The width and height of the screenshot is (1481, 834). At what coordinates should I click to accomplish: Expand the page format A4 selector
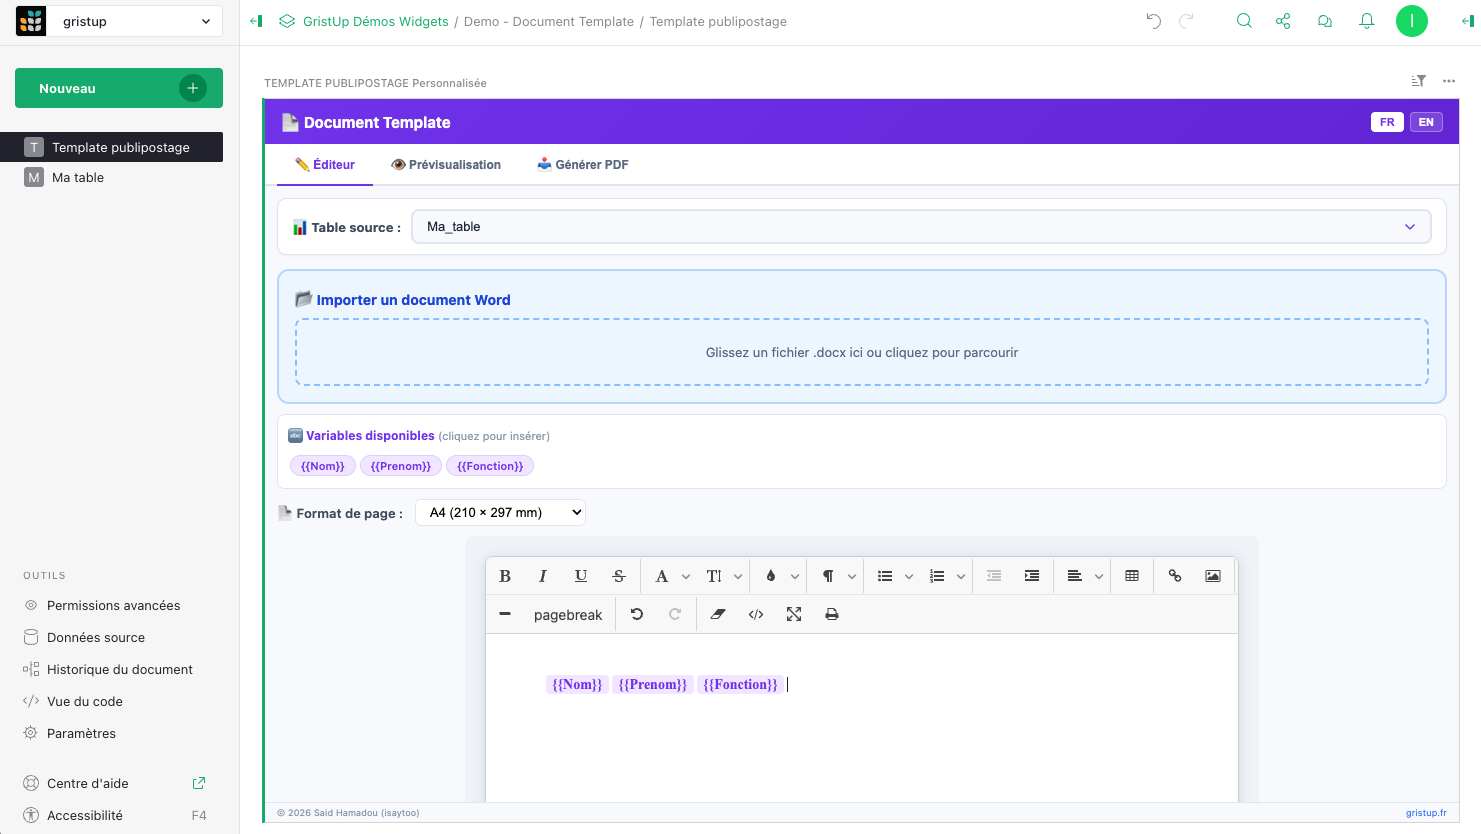point(500,513)
